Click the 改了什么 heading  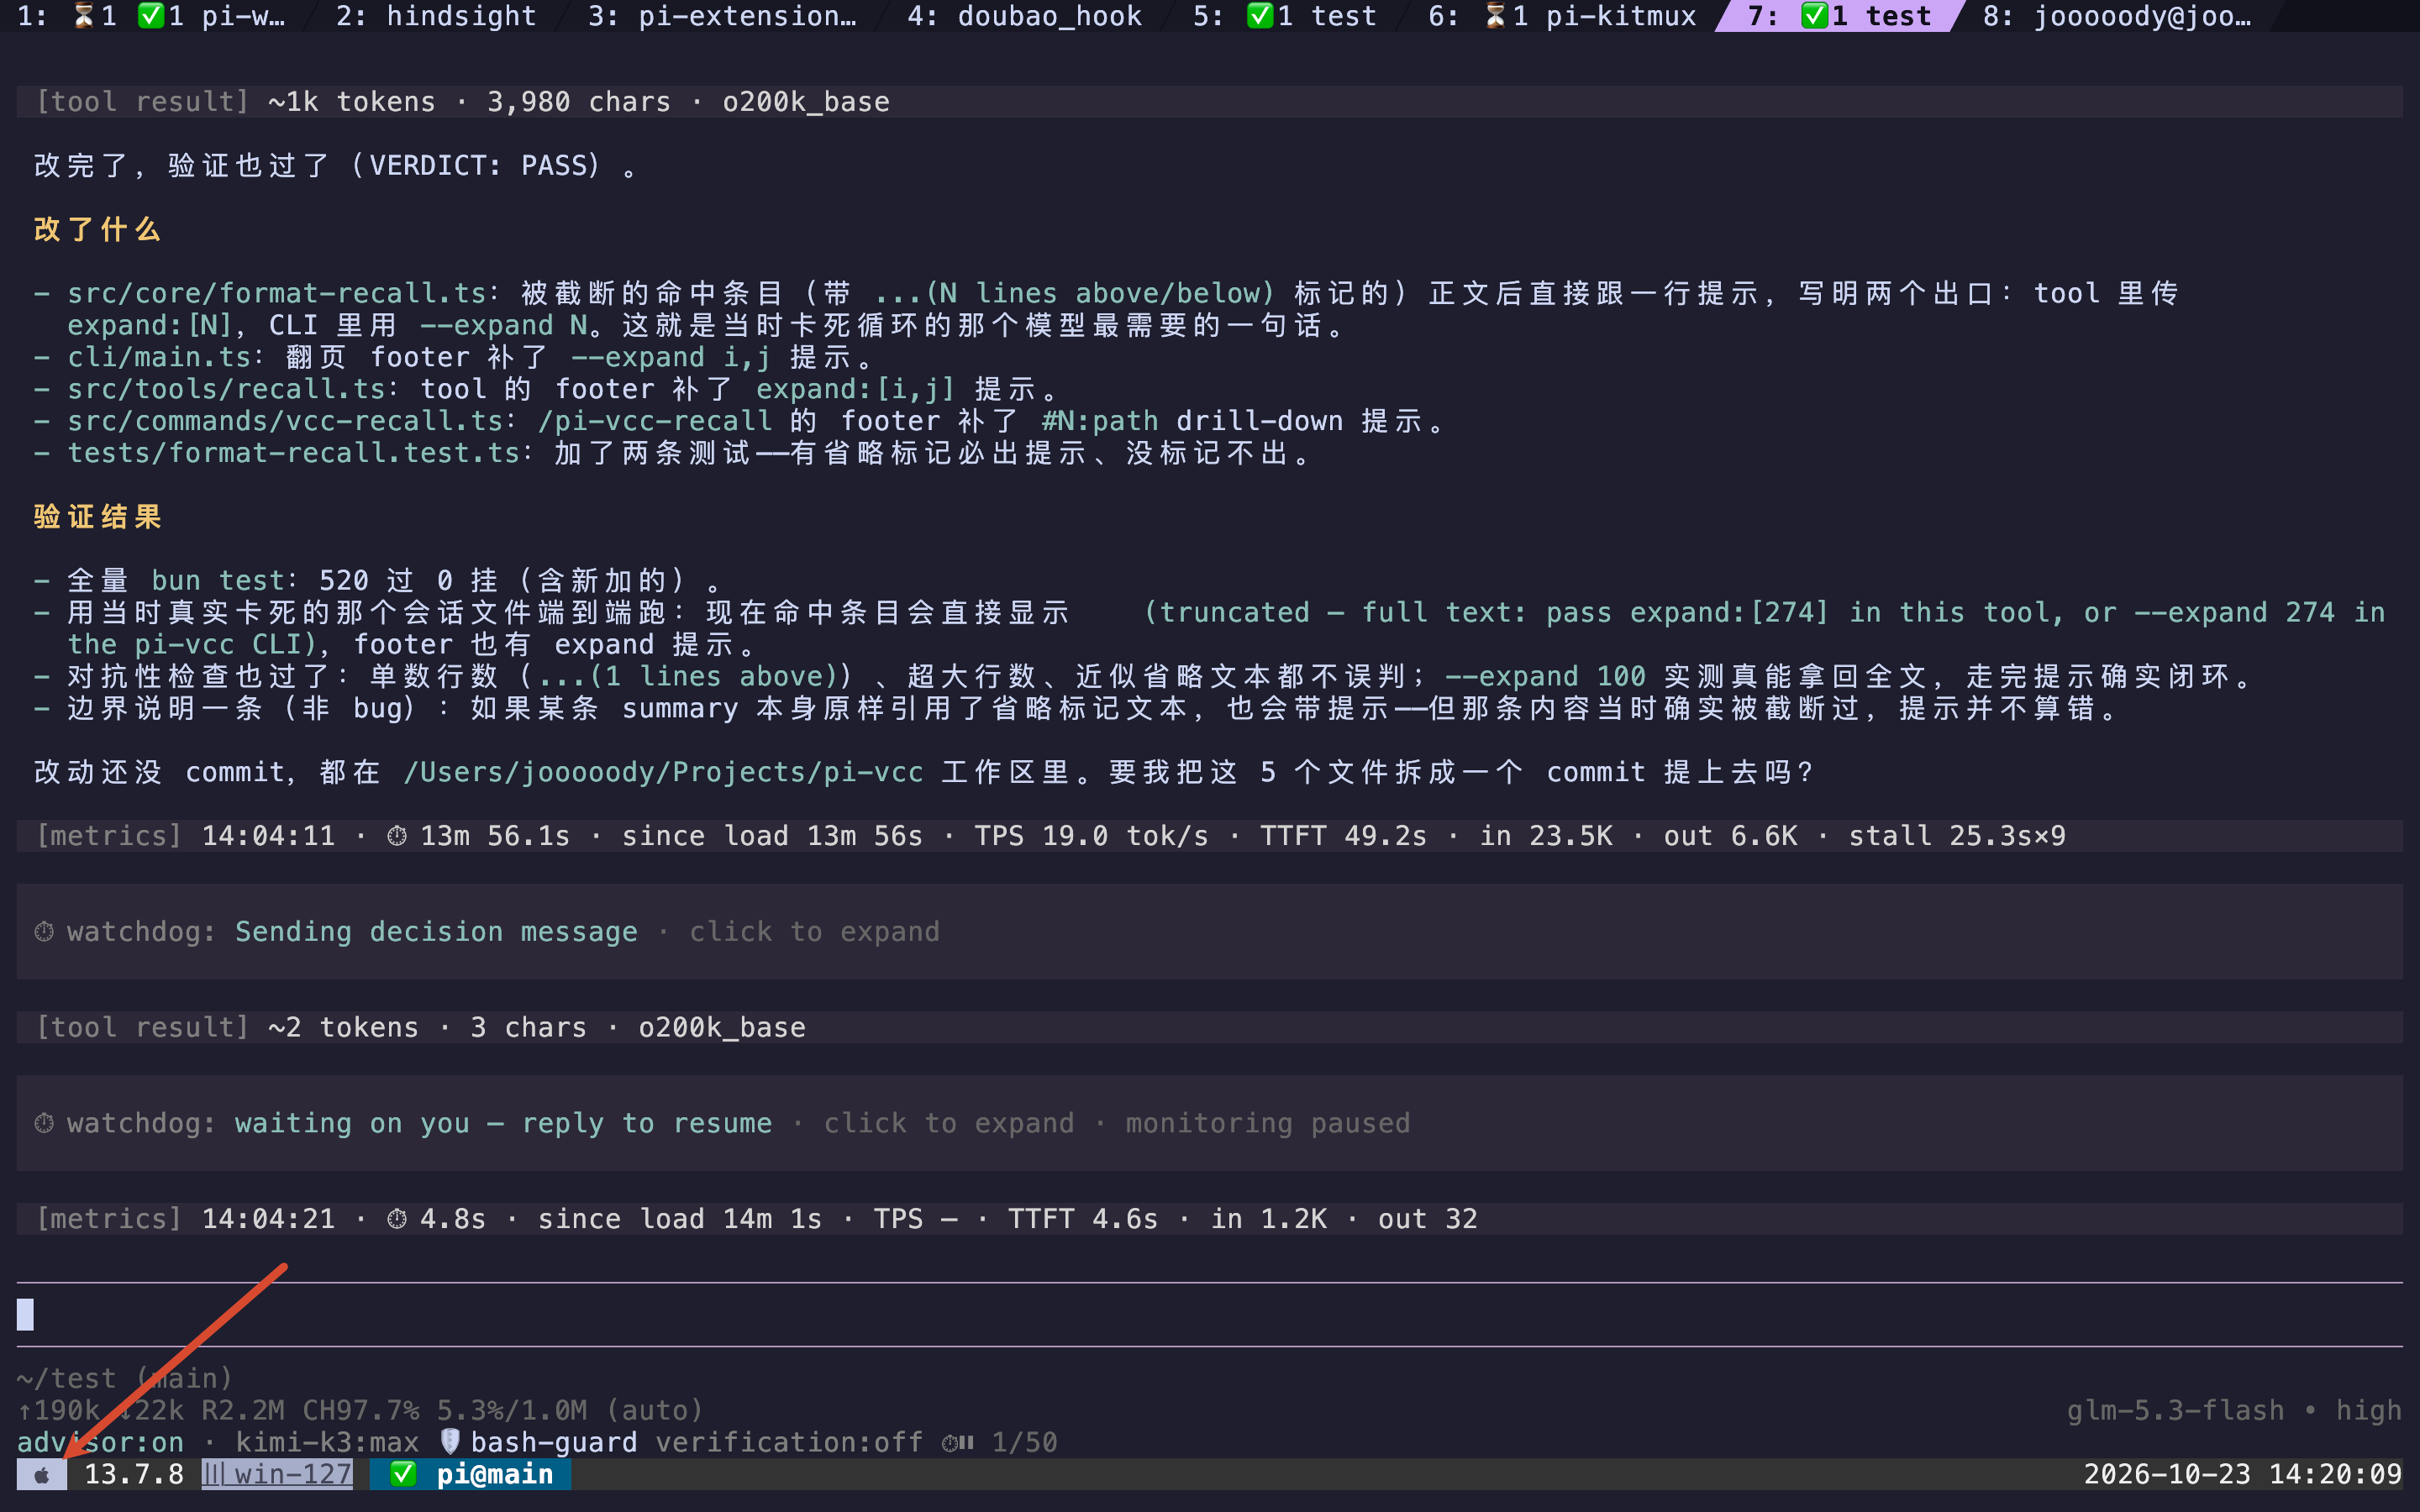97,229
